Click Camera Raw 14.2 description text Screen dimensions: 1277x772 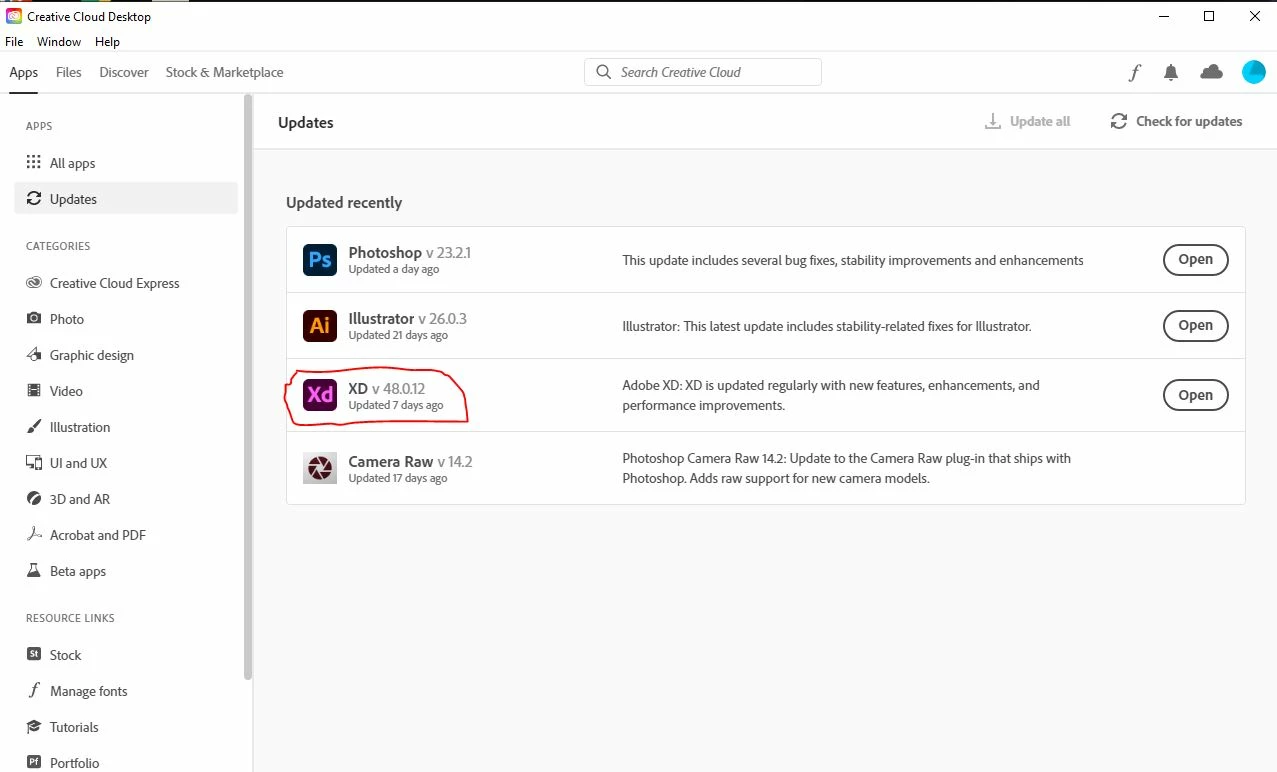(x=846, y=468)
